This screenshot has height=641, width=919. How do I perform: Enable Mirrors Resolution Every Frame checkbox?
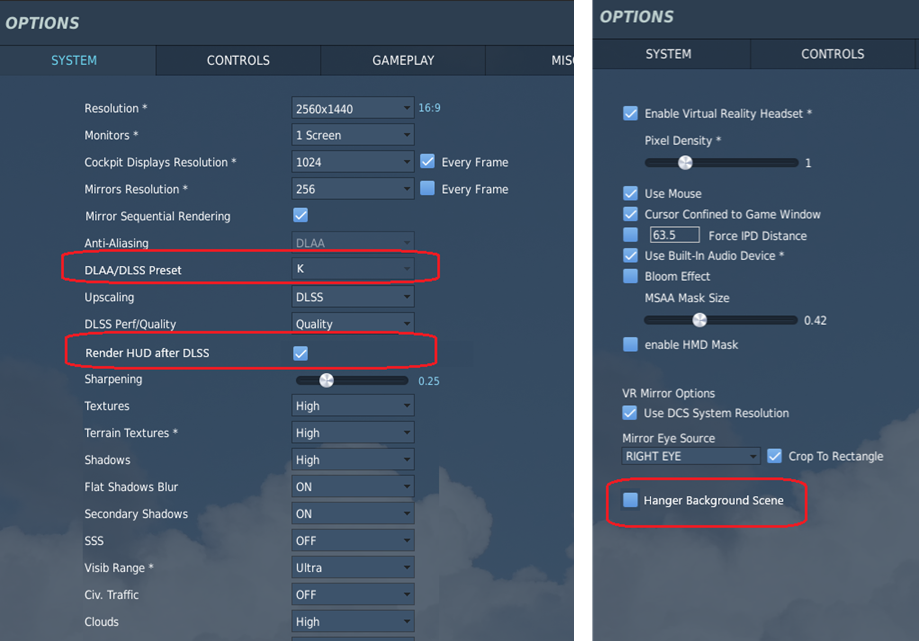(428, 188)
